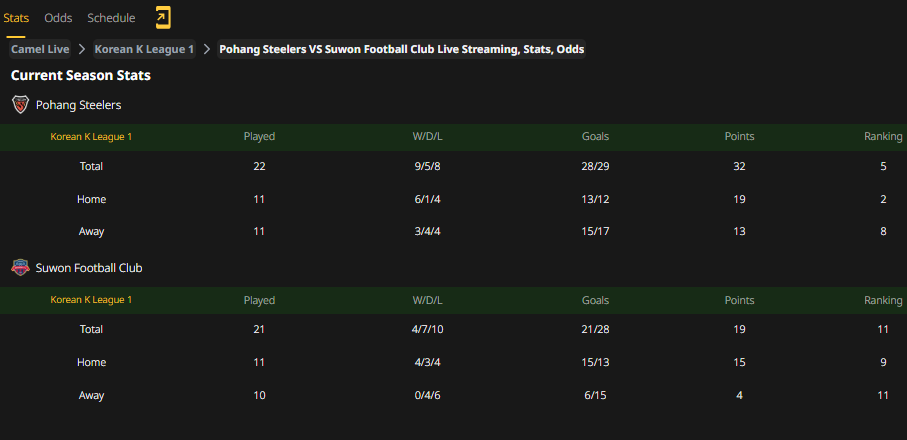This screenshot has width=907, height=440.
Task: Click the Pohang Steelers VS Suwon breadcrumb
Action: [401, 49]
